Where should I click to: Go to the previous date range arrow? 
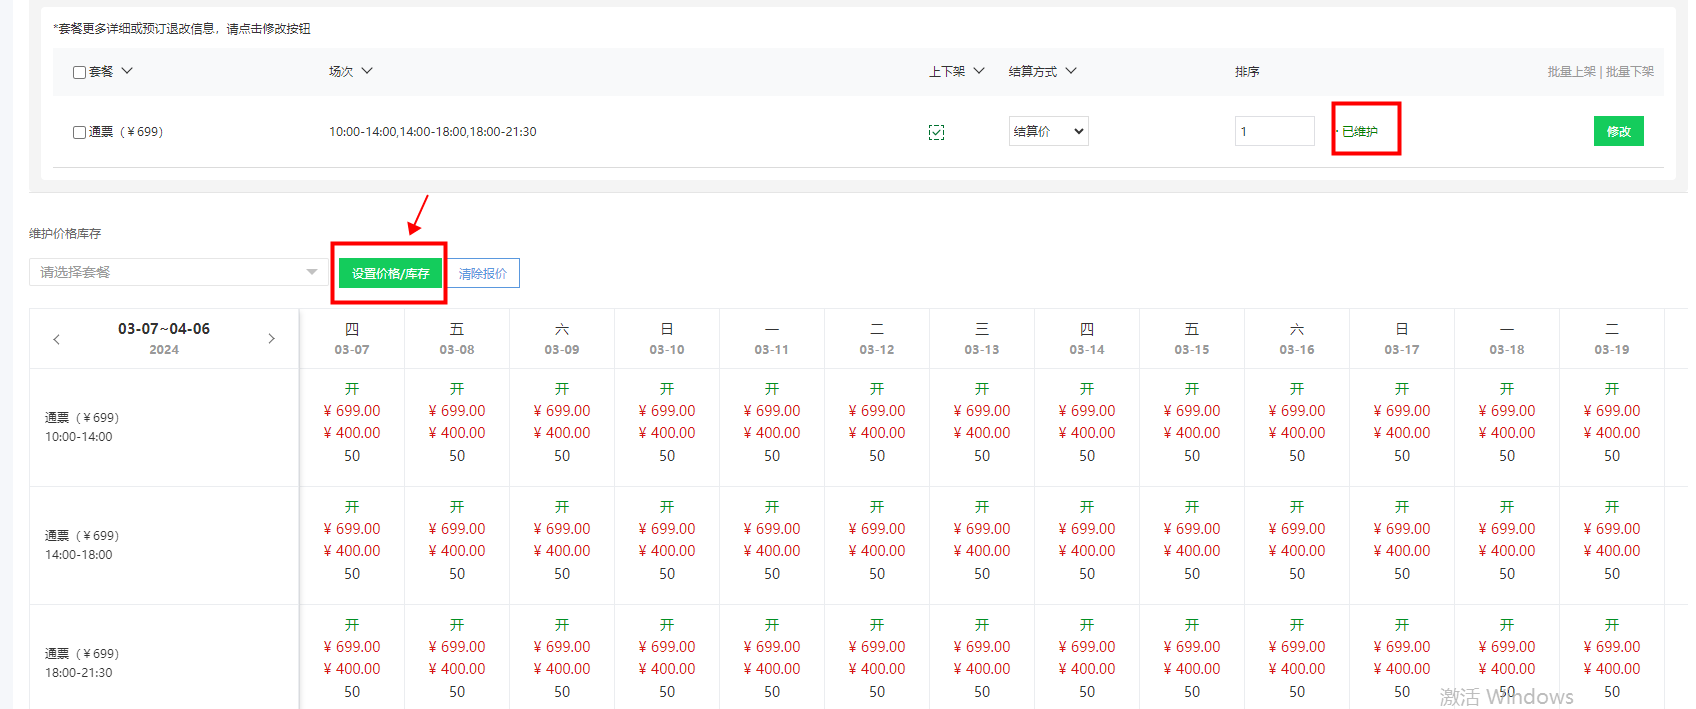57,339
